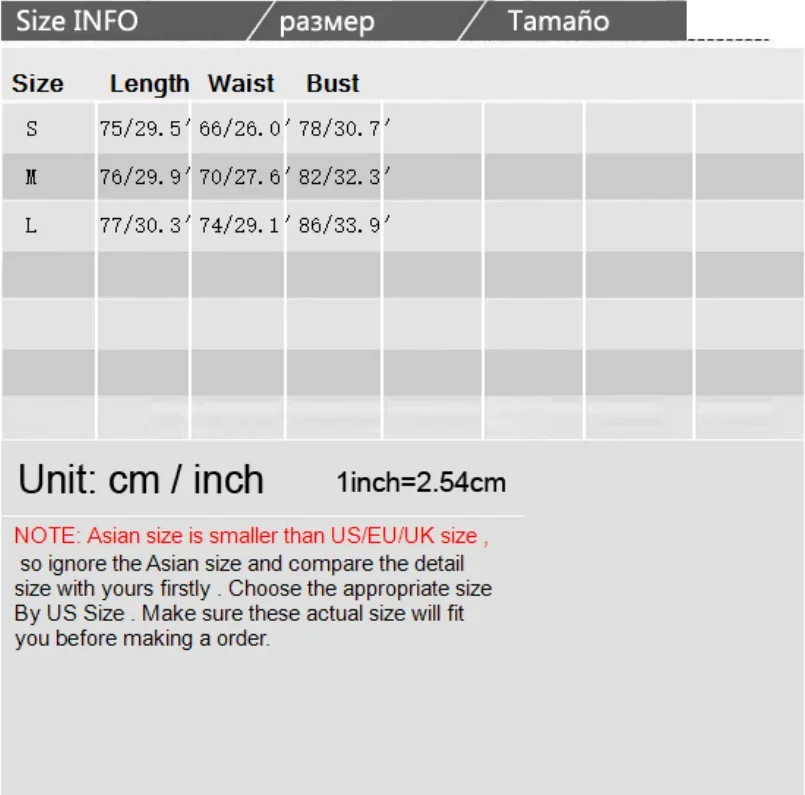This screenshot has width=805, height=795.
Task: Click the line beginning 'By US Size'
Action: point(239,613)
